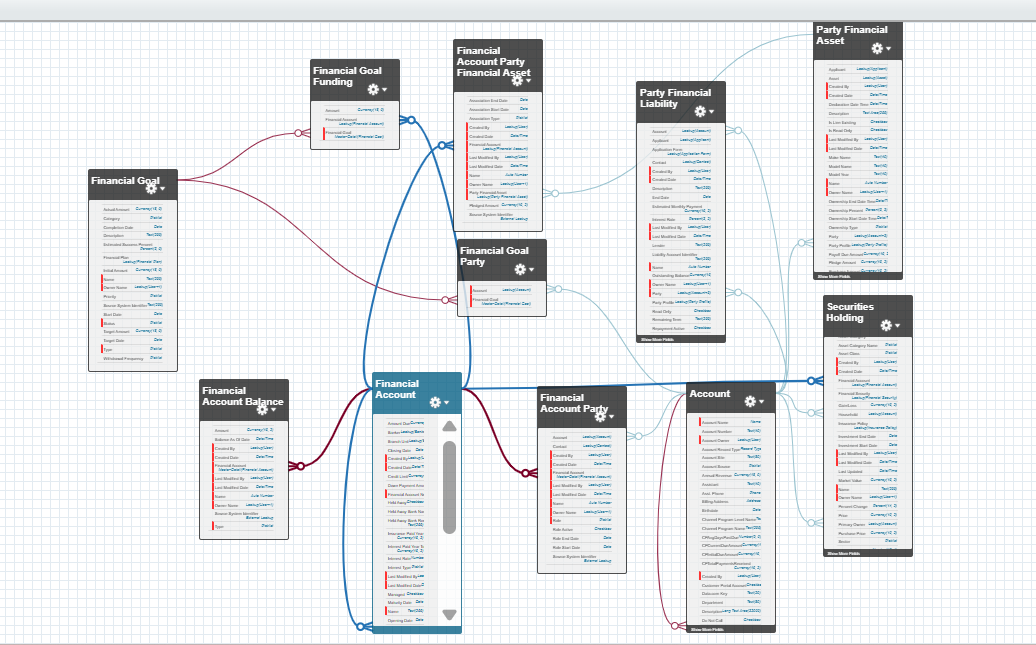Image resolution: width=1036 pixels, height=645 pixels.
Task: Click Do Not Call field in Account
Action: (731, 621)
